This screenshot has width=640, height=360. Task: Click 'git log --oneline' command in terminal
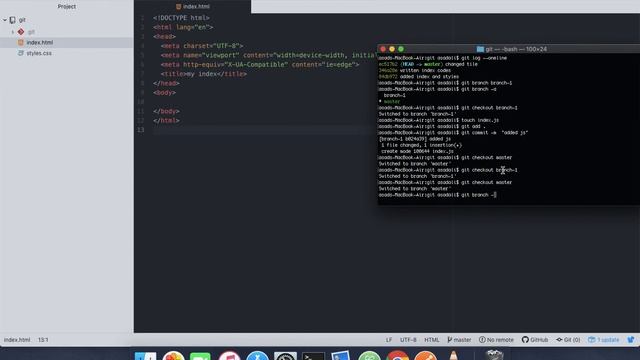click(484, 58)
